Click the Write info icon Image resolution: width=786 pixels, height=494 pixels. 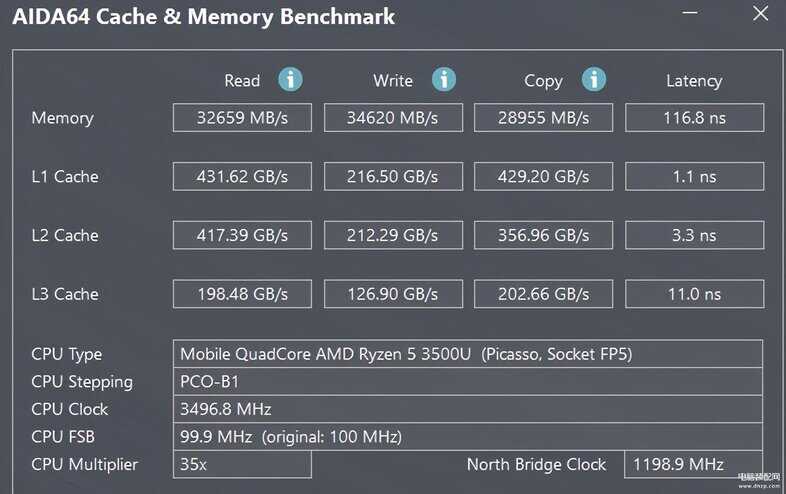coord(444,79)
